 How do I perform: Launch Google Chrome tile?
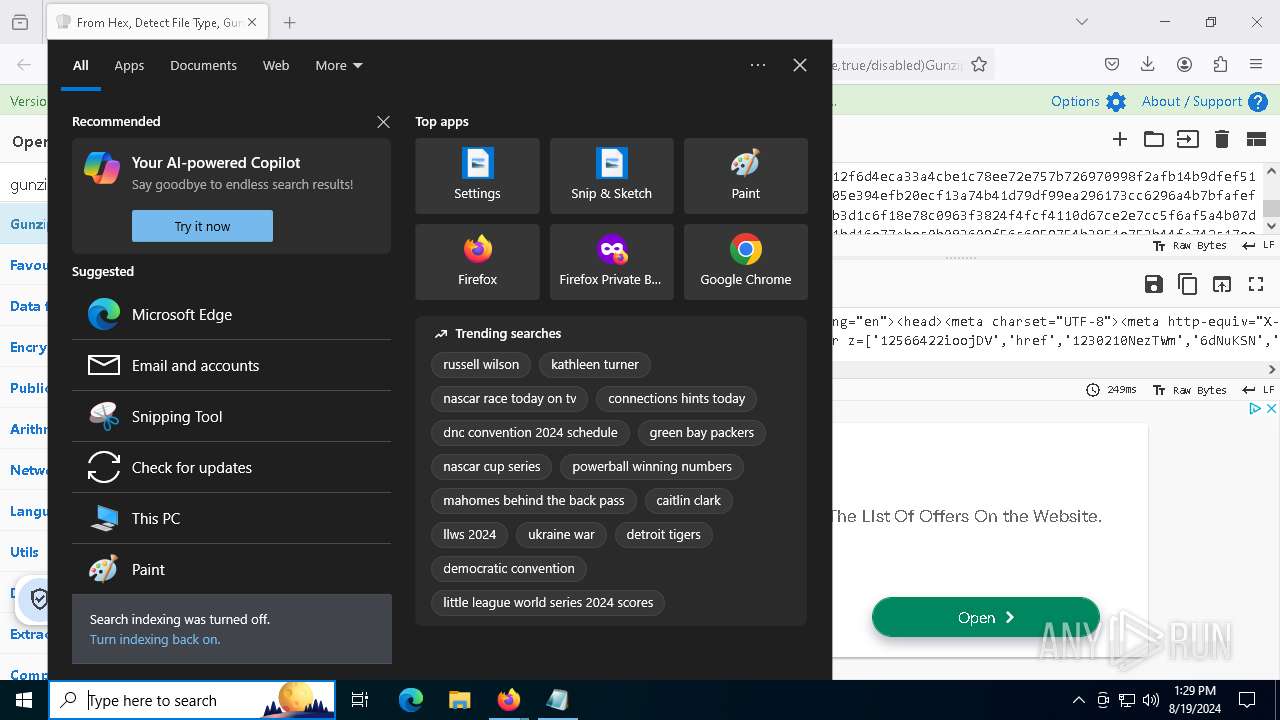point(745,262)
